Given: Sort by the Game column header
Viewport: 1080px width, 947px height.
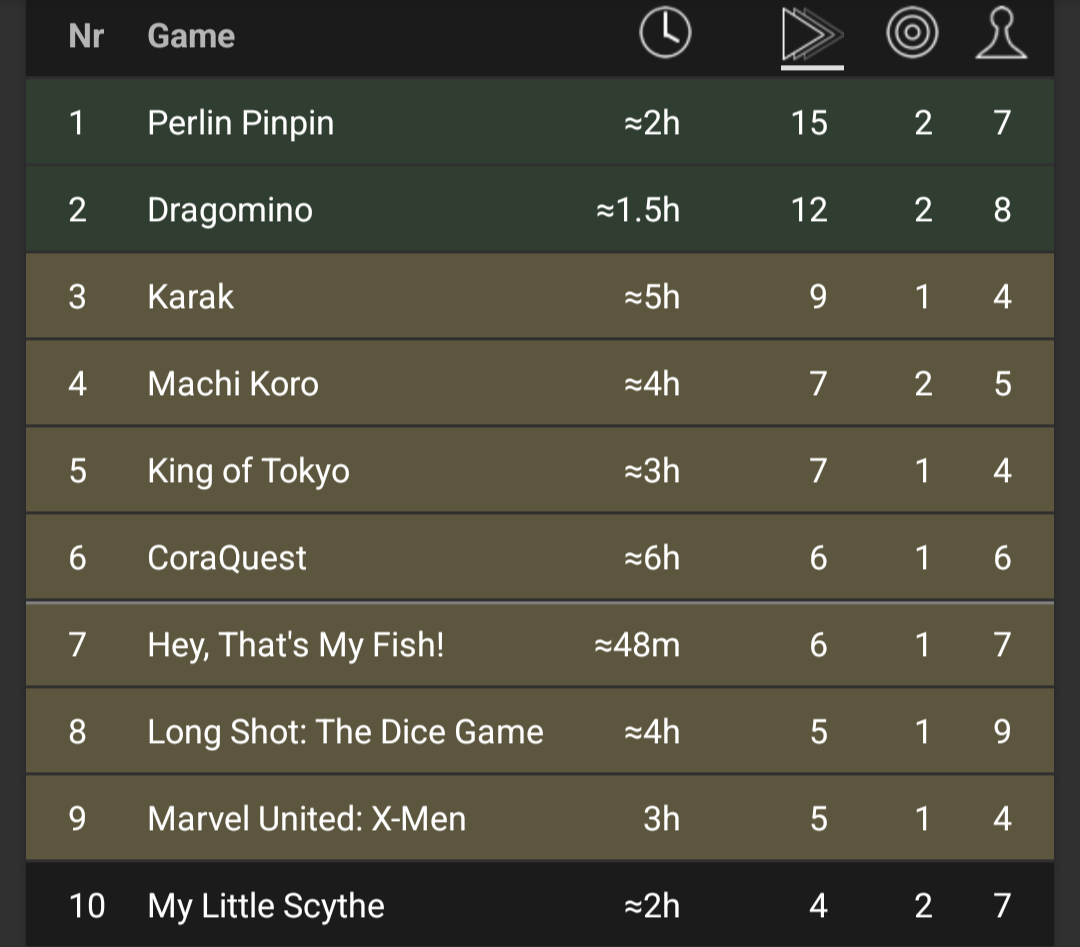Looking at the screenshot, I should point(191,36).
